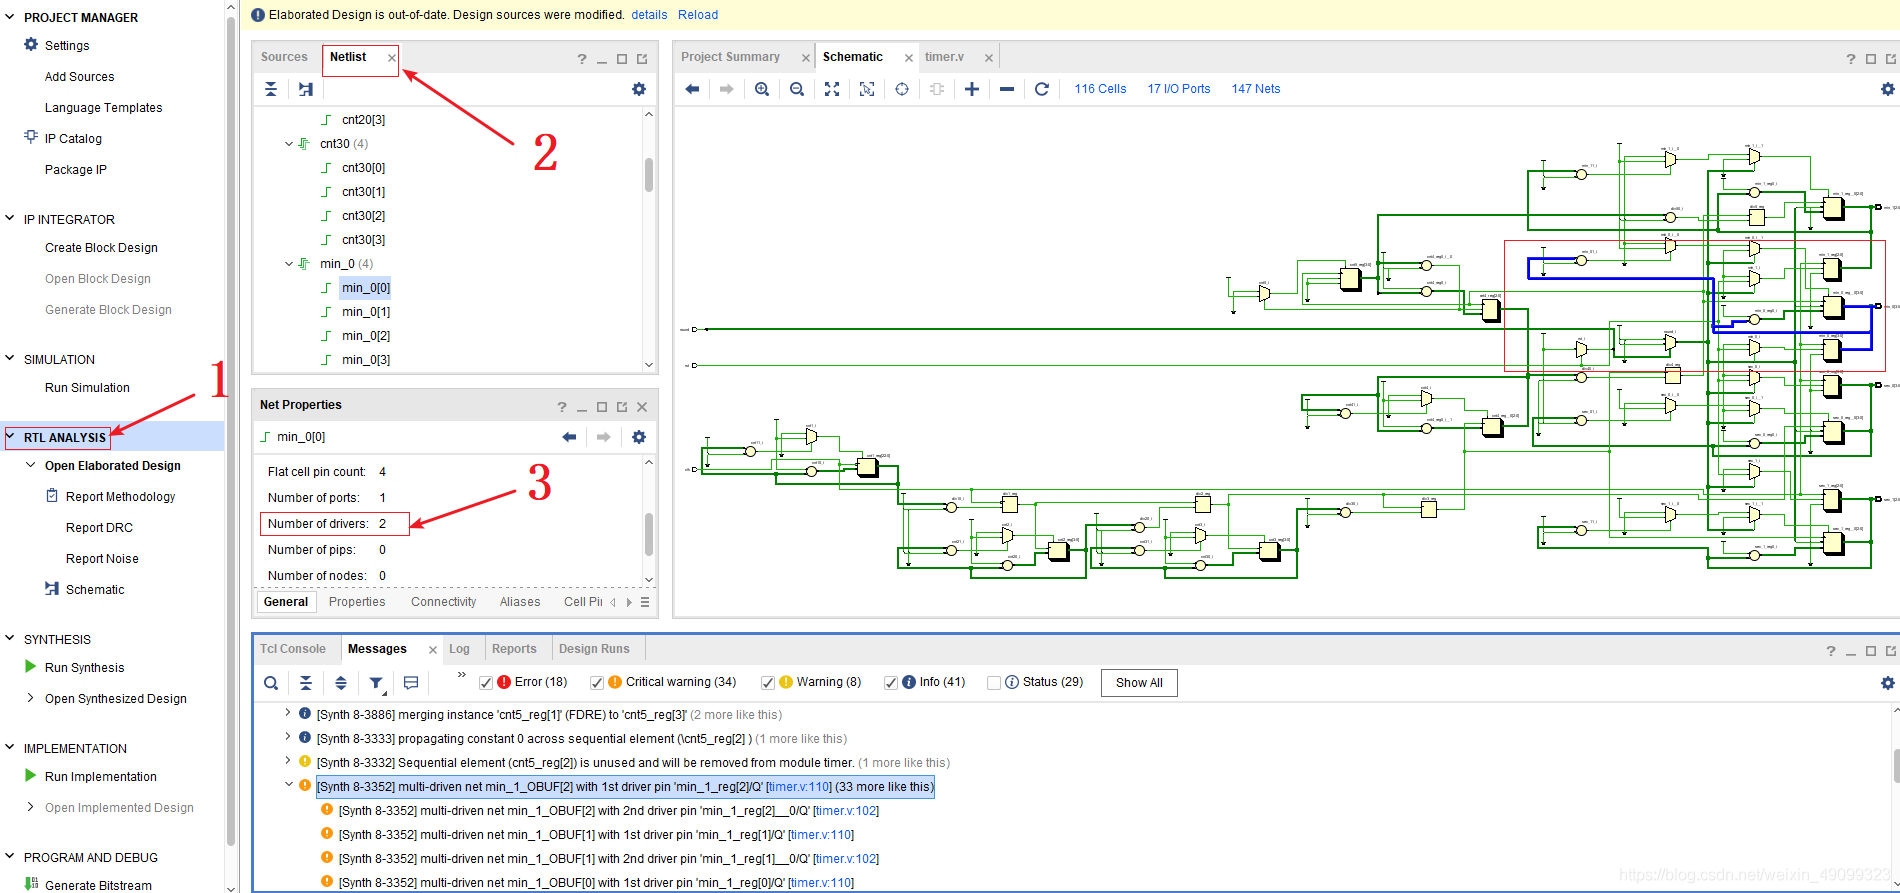Collapse the RTL ANALYSIS section

tap(11, 437)
